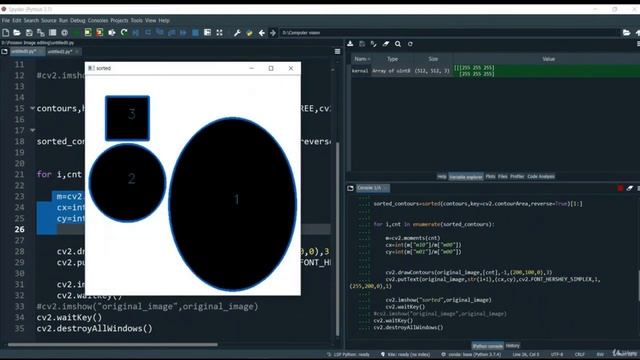Sort variables by the Name column header
The width and height of the screenshot is (640, 360).
[x=361, y=59]
